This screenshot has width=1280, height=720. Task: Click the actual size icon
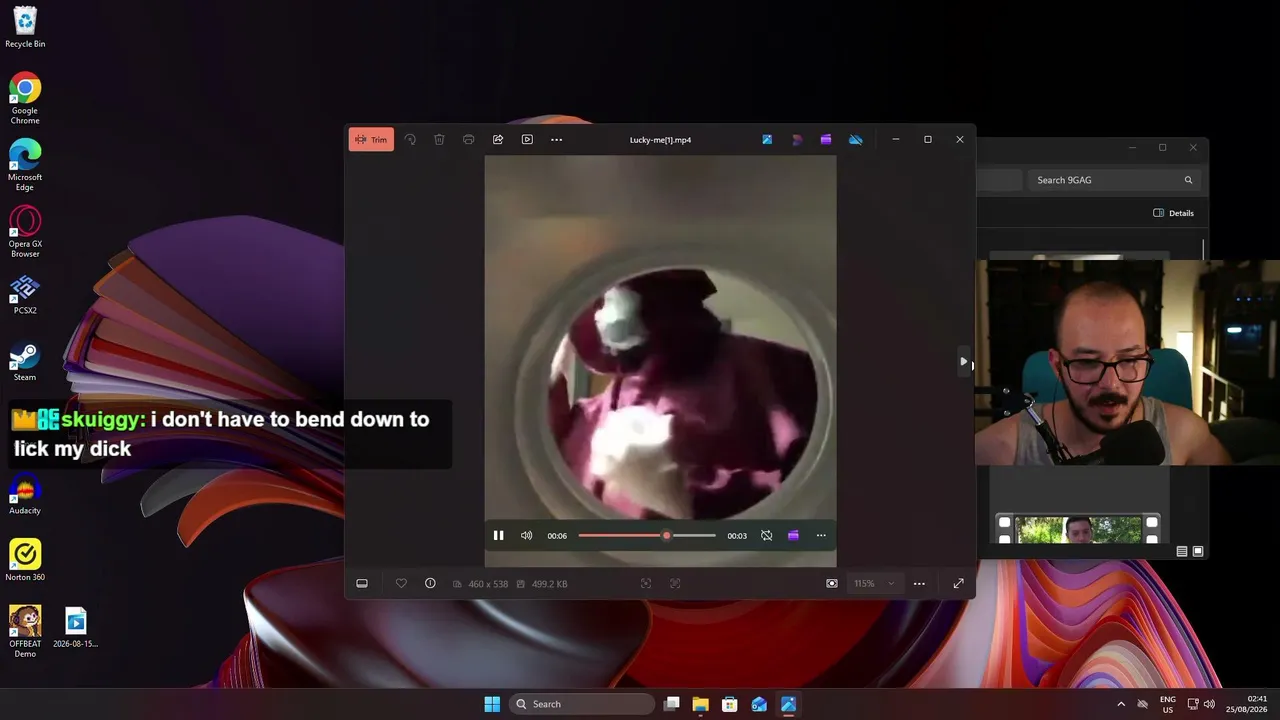[675, 584]
